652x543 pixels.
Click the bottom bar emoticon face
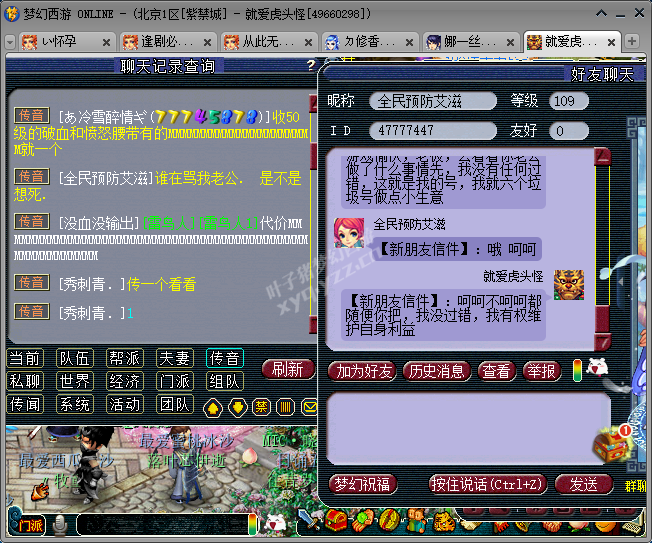pyautogui.click(x=276, y=523)
